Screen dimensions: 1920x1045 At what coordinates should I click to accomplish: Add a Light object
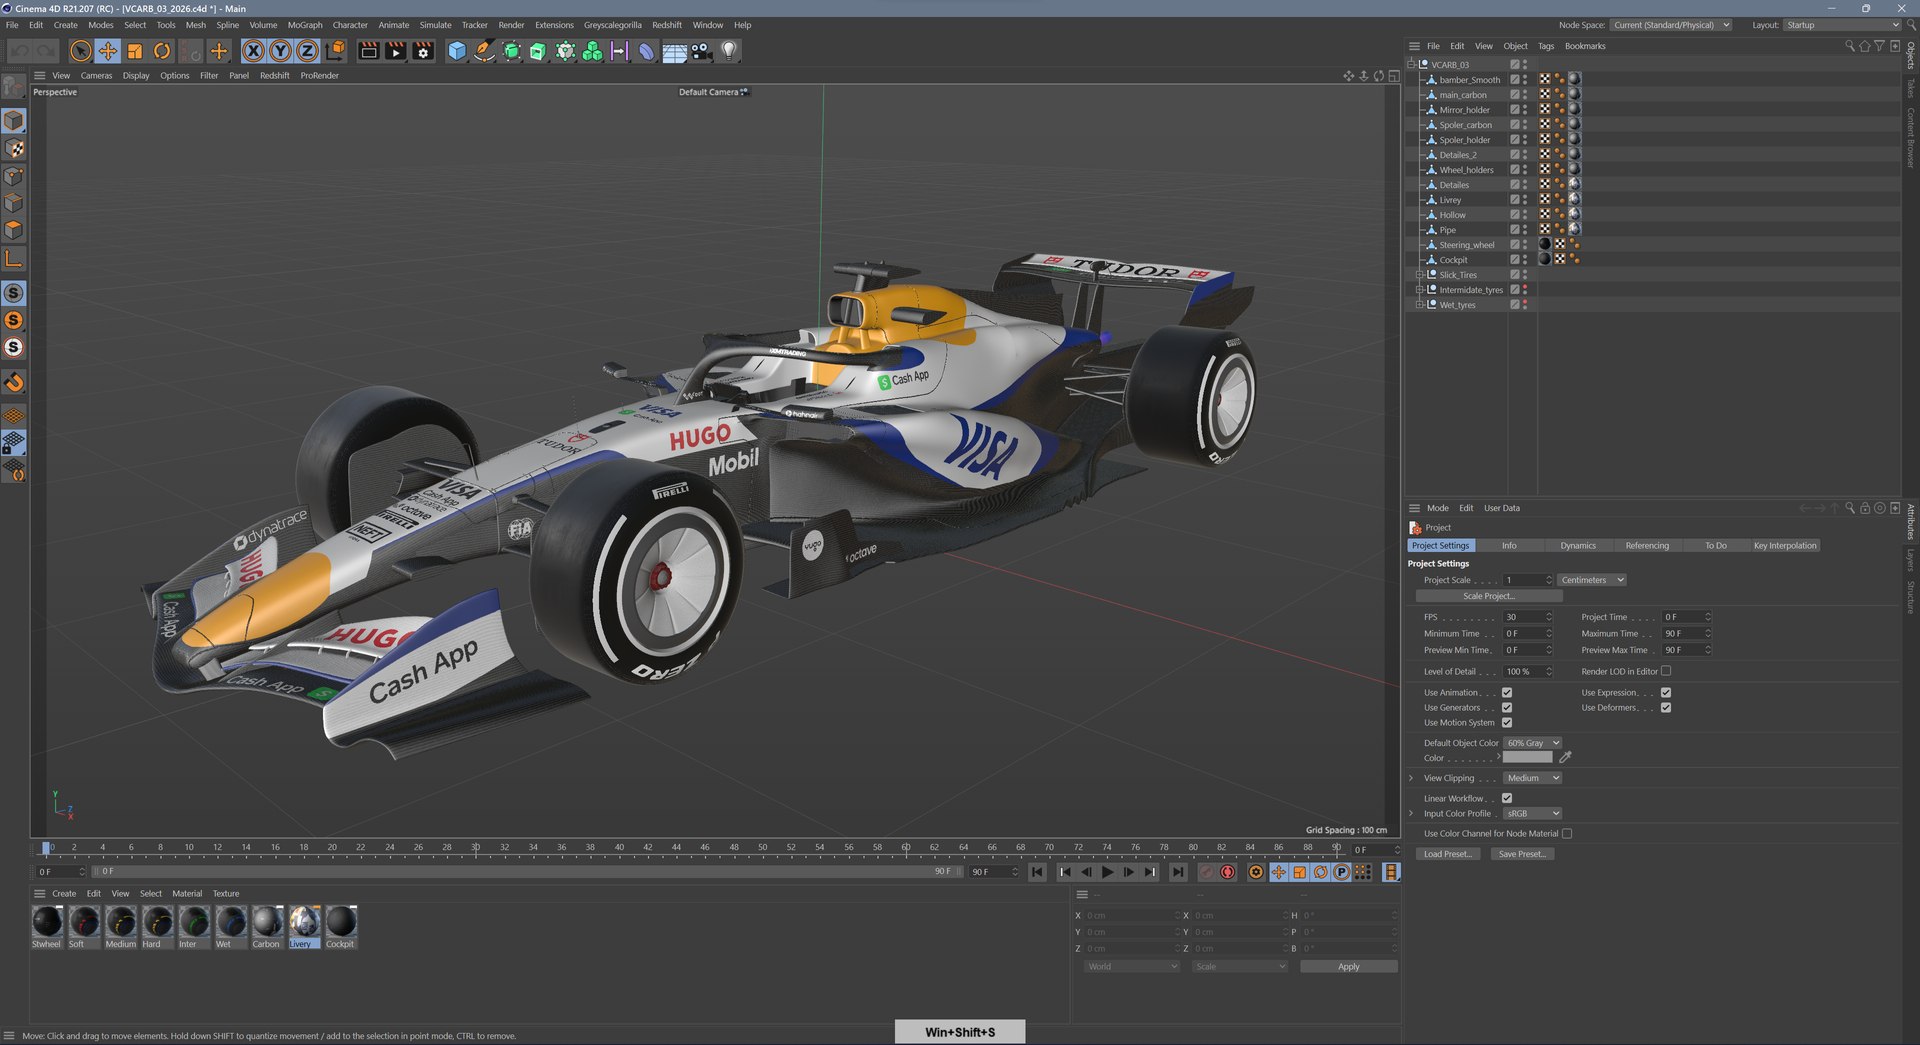point(729,51)
